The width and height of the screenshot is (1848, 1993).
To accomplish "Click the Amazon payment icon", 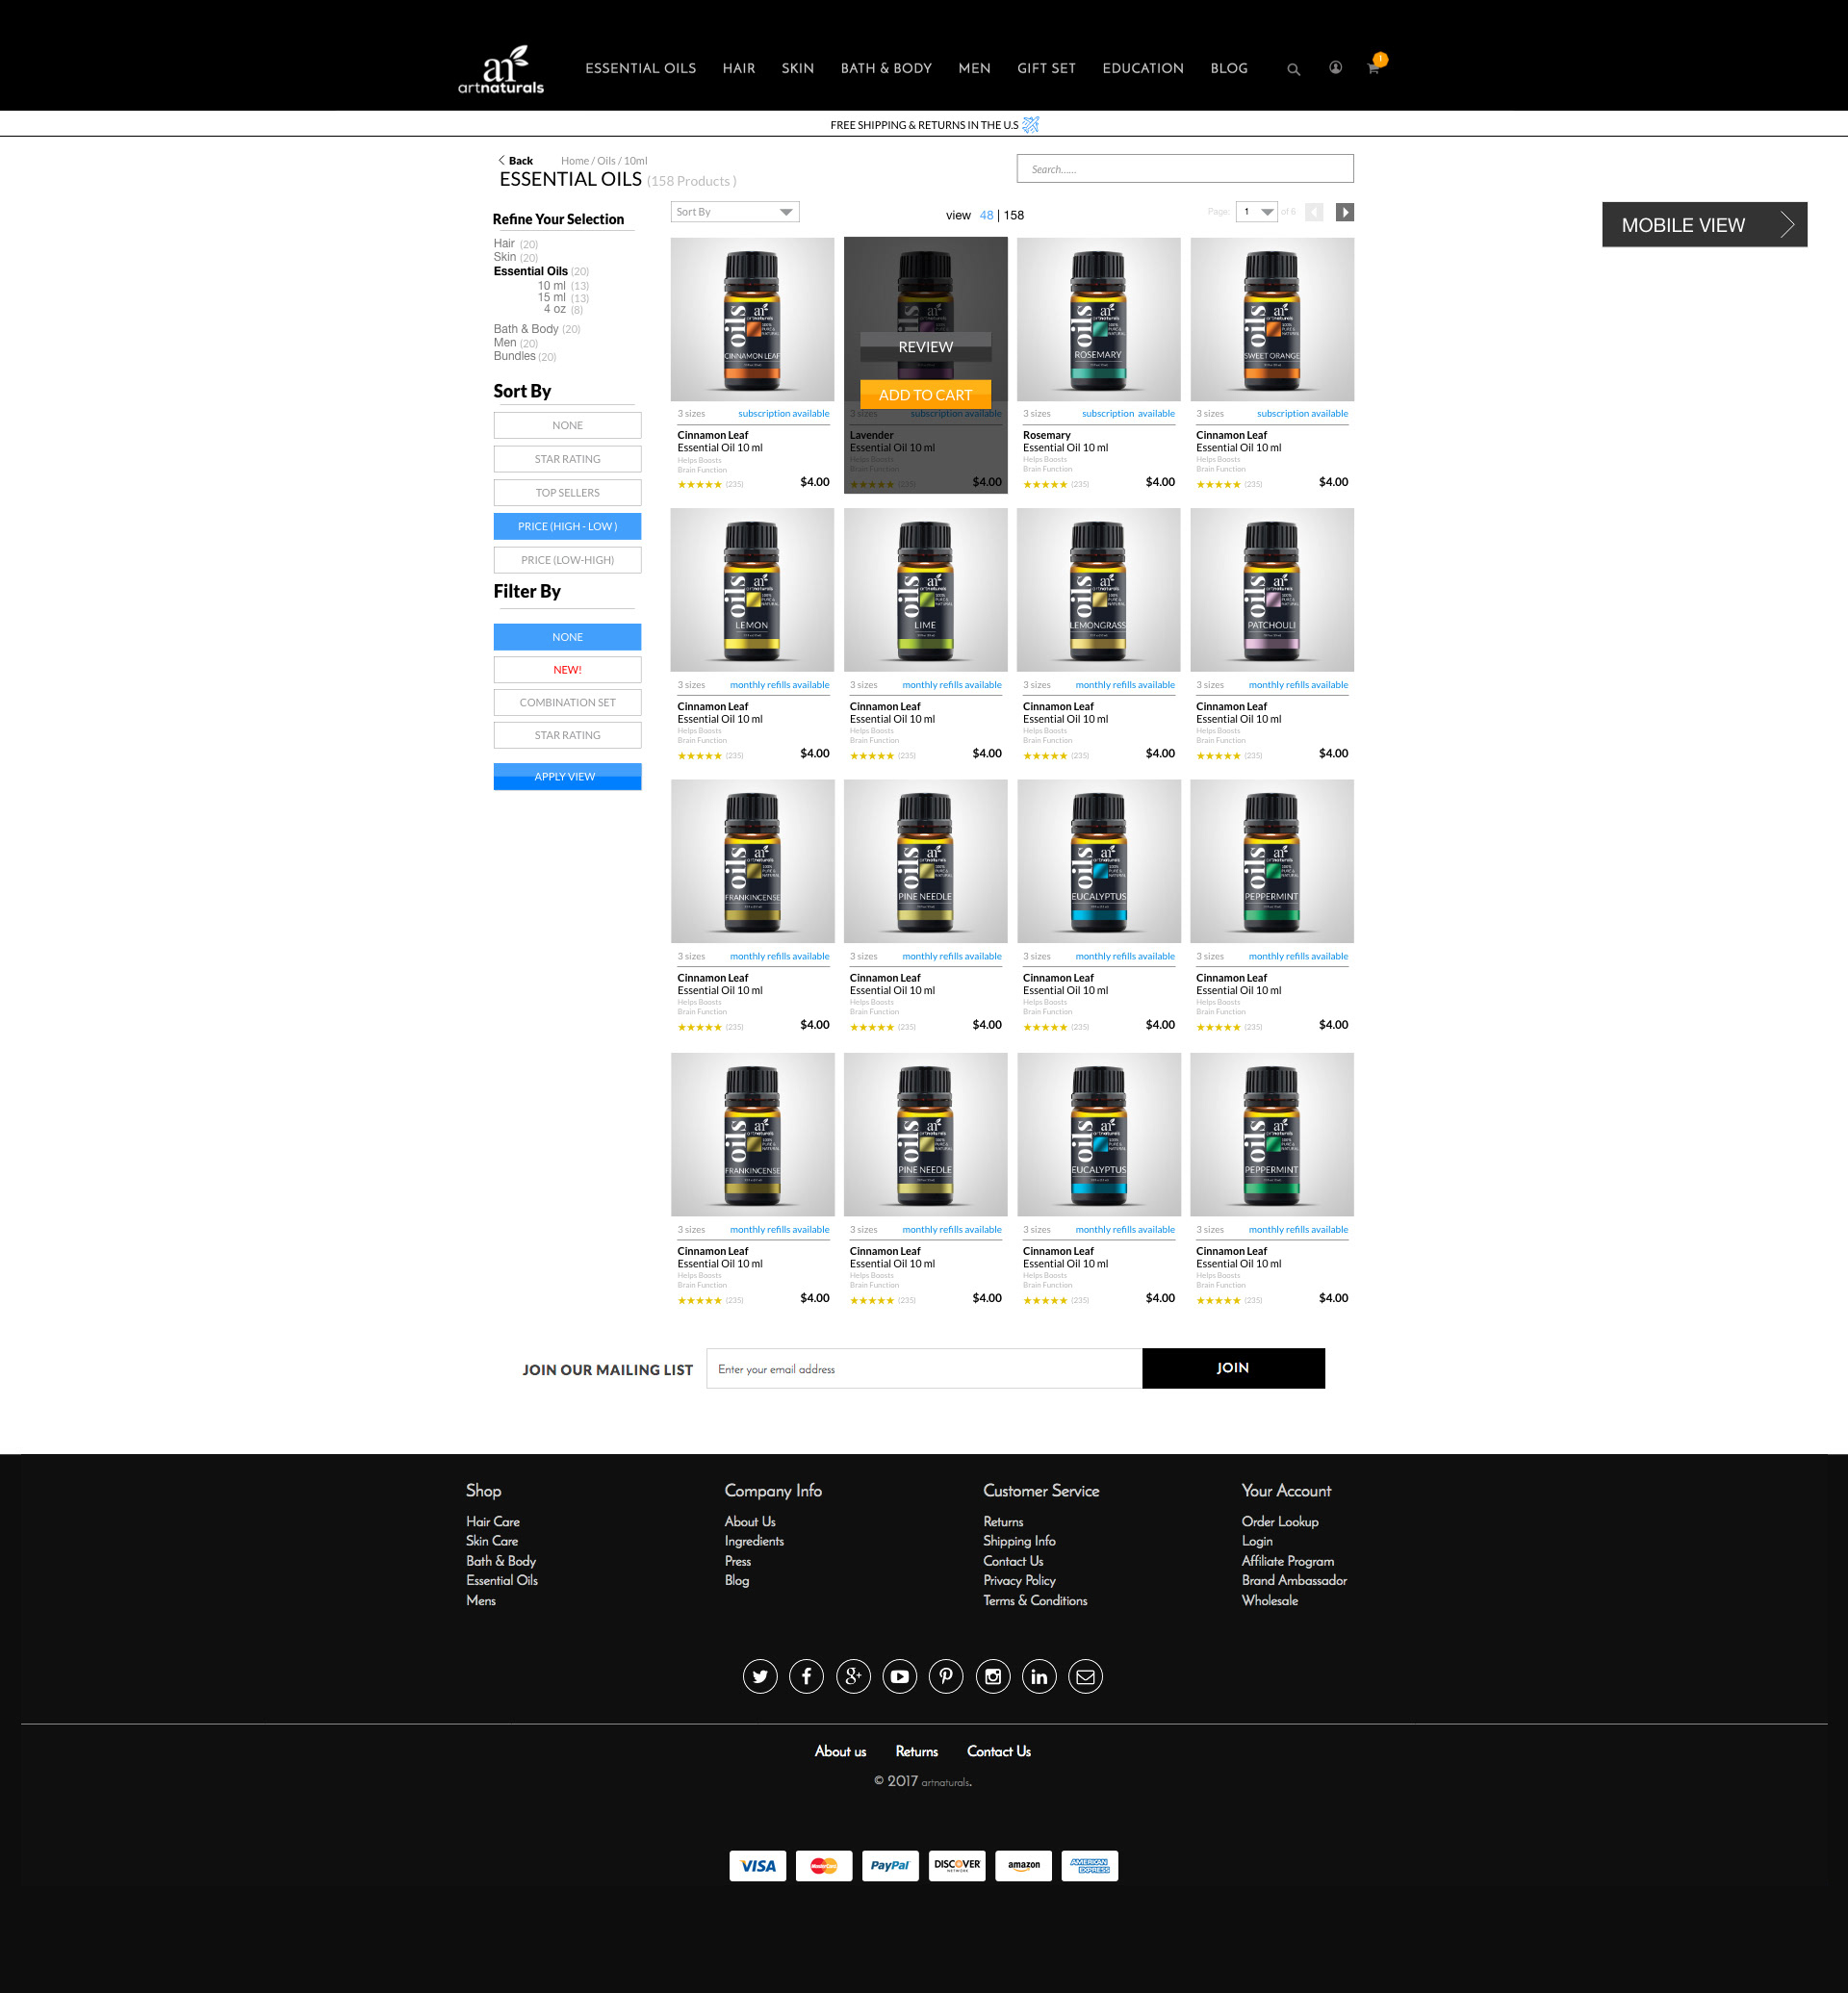I will click(1023, 1865).
